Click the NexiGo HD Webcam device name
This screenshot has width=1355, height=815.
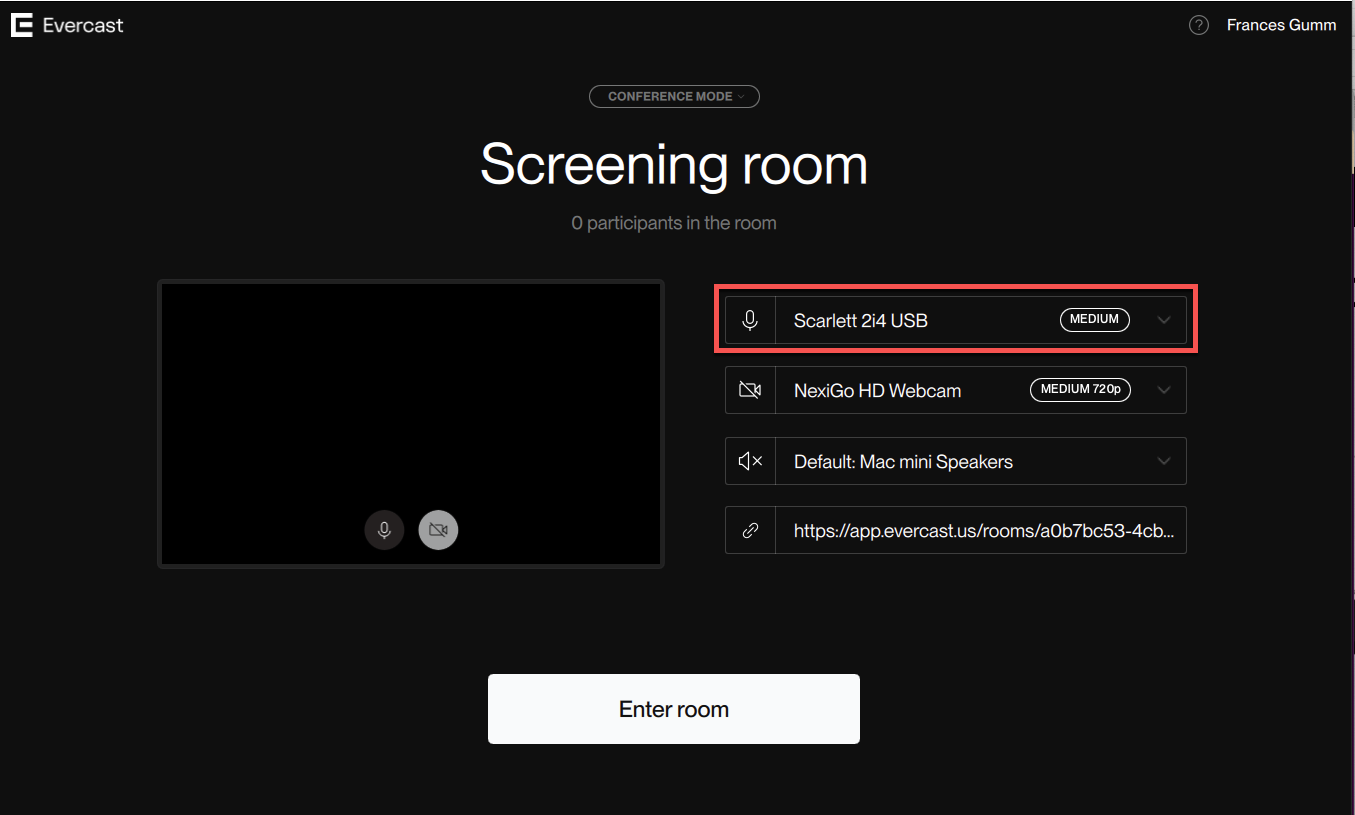tap(878, 391)
